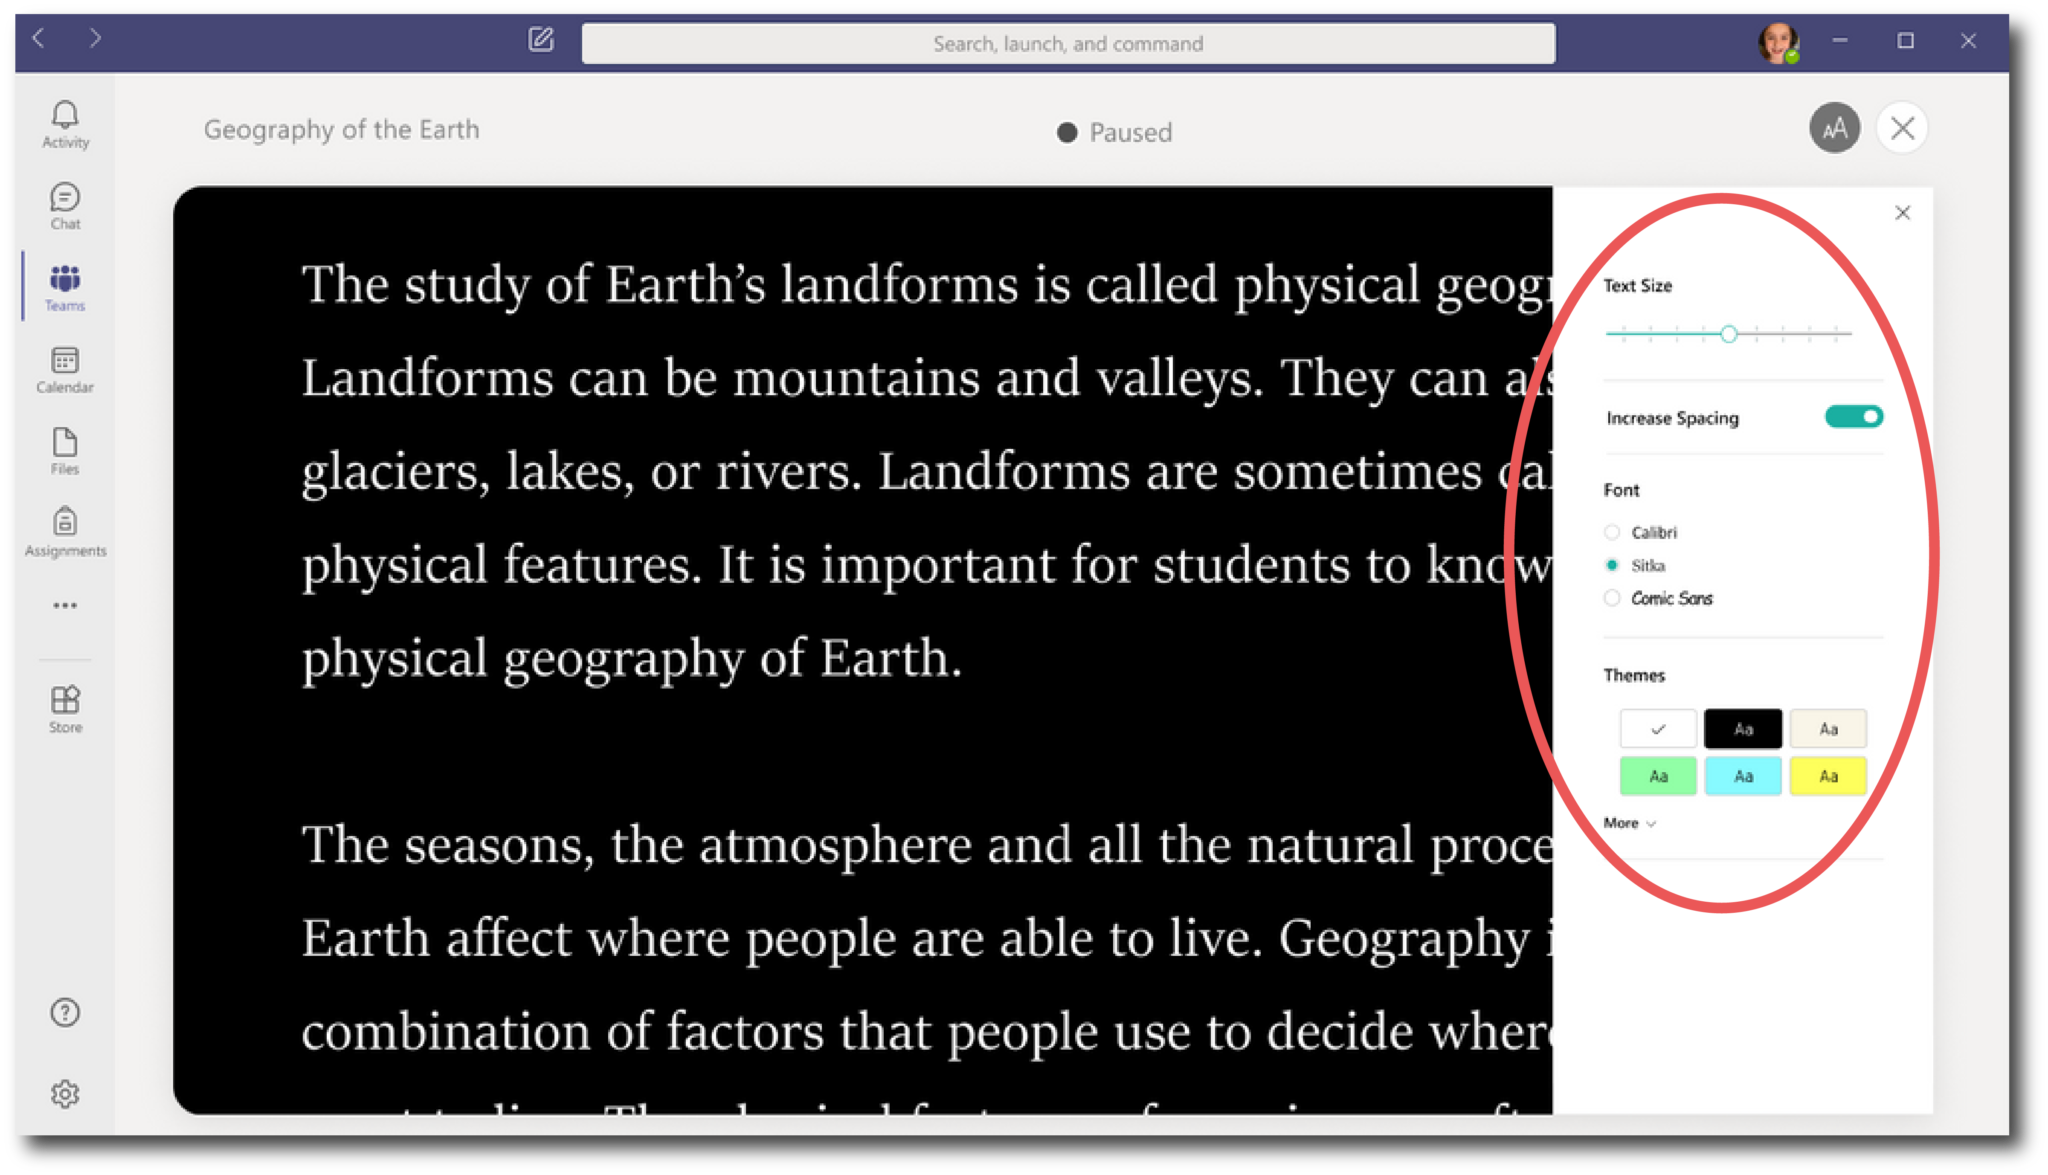The width and height of the screenshot is (2048, 1175).
Task: Disable the Increase Spacing toggle
Action: [x=1853, y=417]
